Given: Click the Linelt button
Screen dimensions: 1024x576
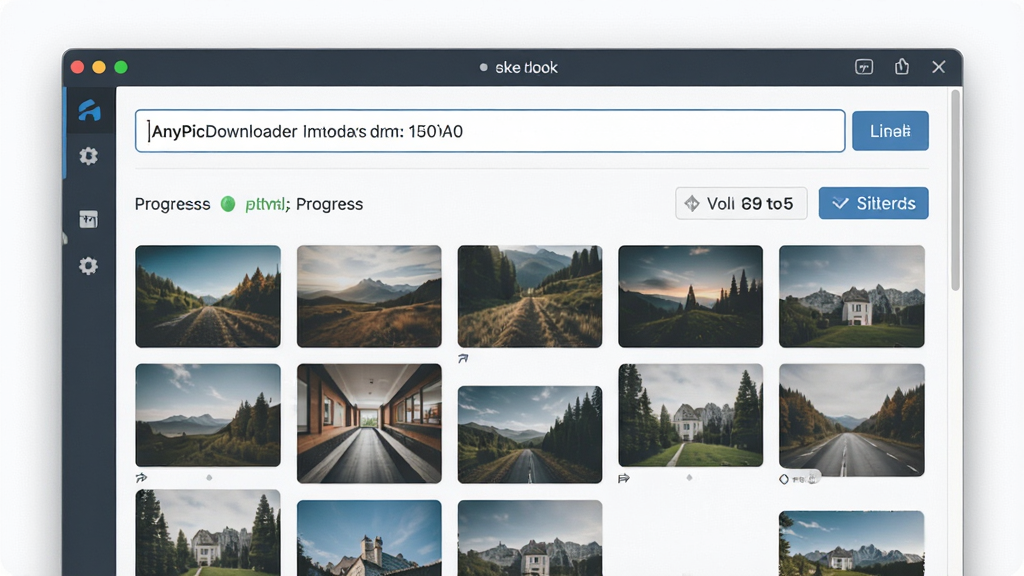Looking at the screenshot, I should coord(890,131).
